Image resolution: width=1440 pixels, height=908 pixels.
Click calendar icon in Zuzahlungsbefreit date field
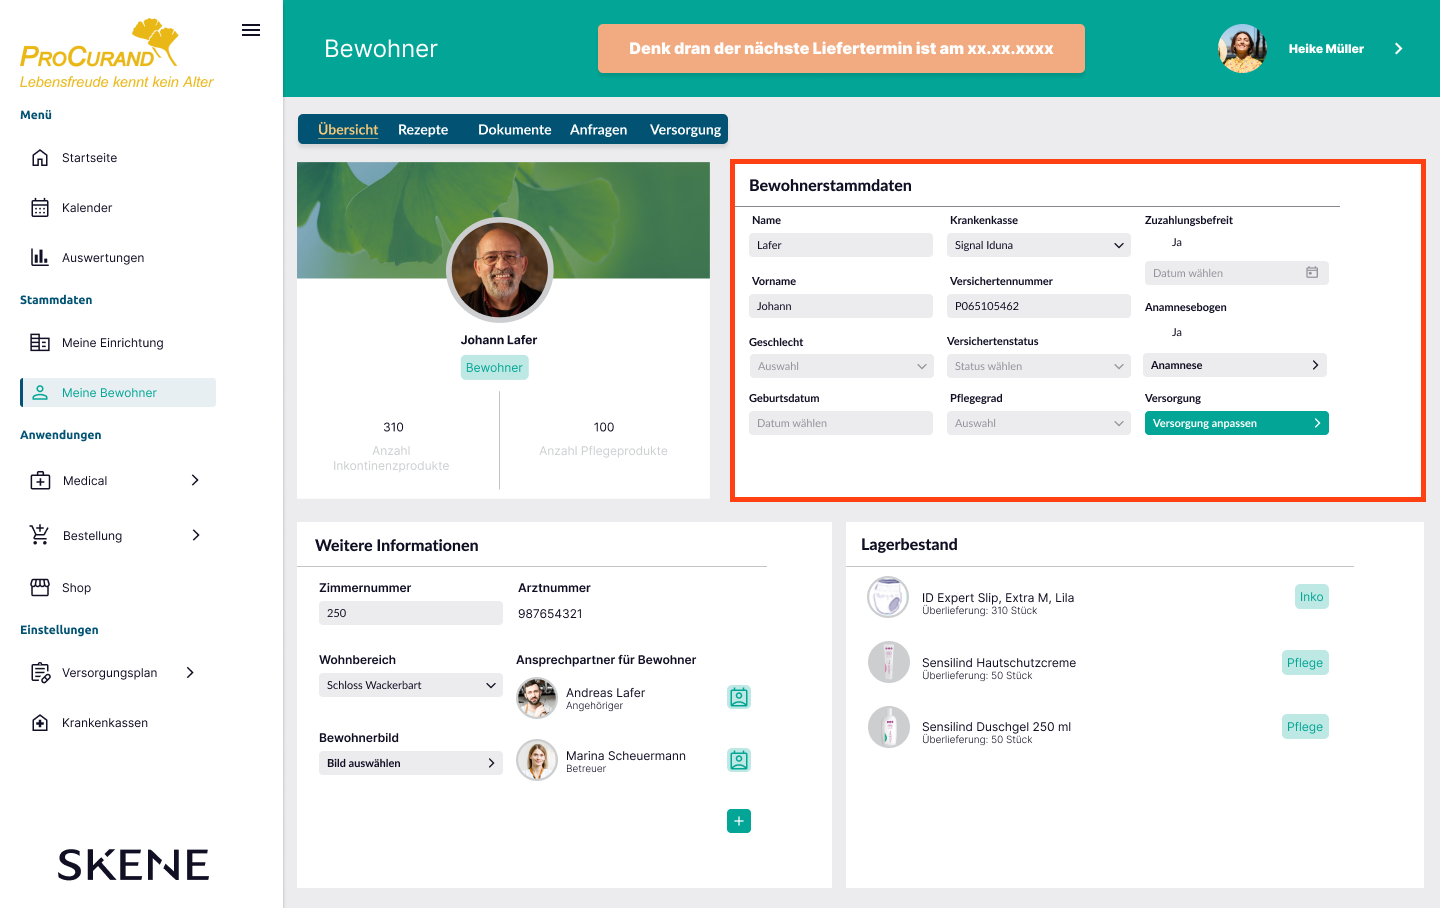coord(1312,273)
